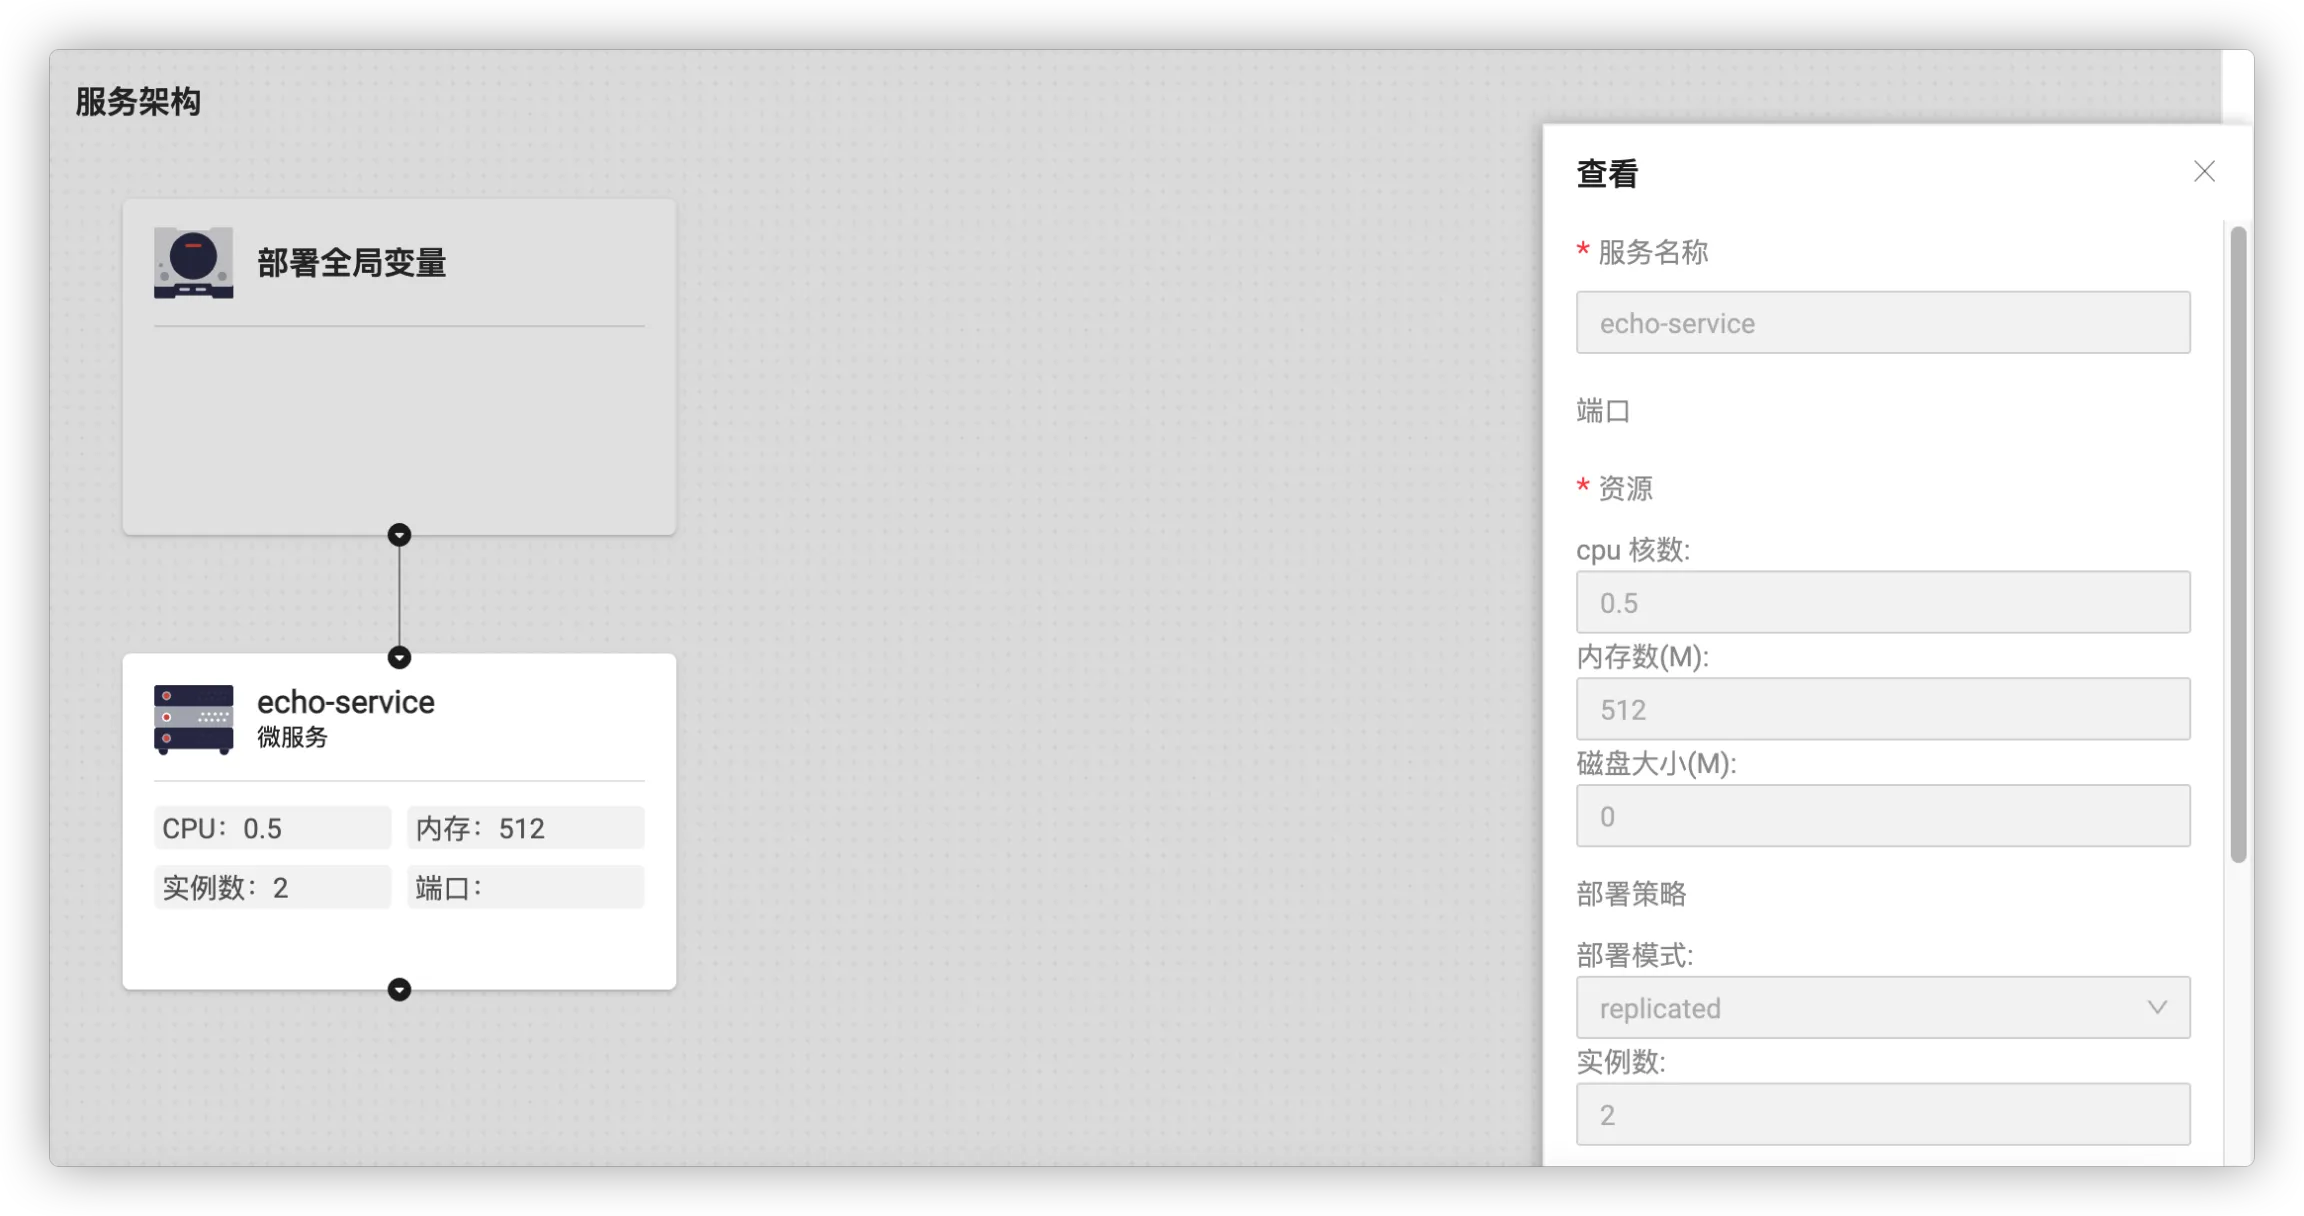Select the 部署全局变量 card title
This screenshot has width=2304, height=1216.
coord(351,263)
